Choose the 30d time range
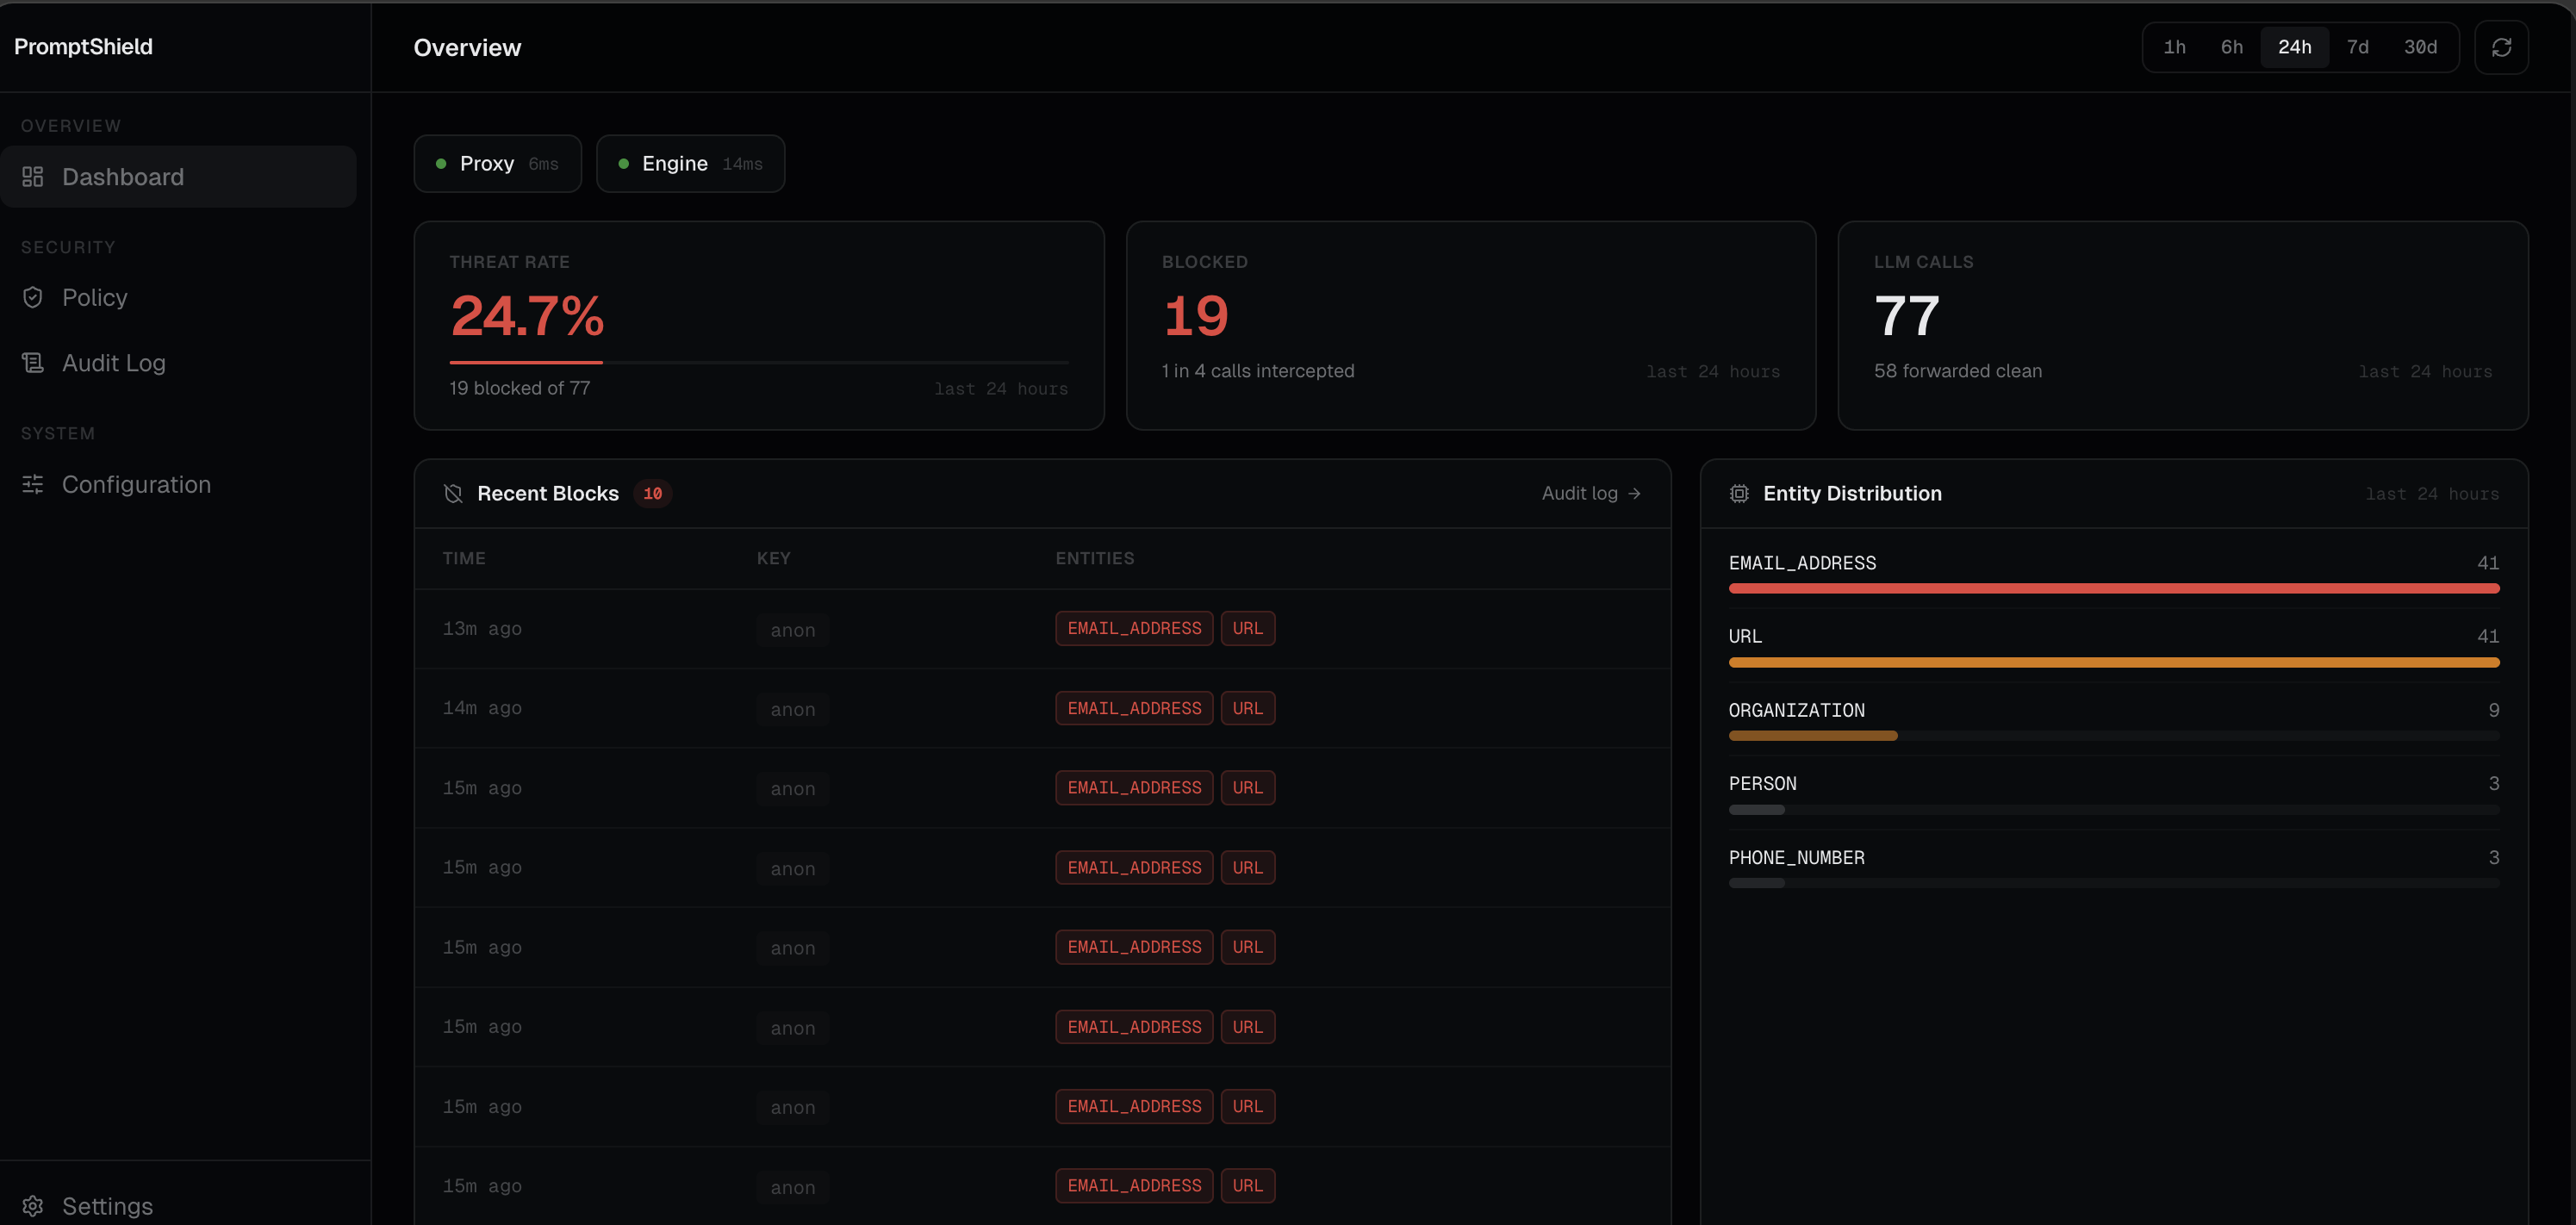The height and width of the screenshot is (1225, 2576). click(x=2420, y=47)
